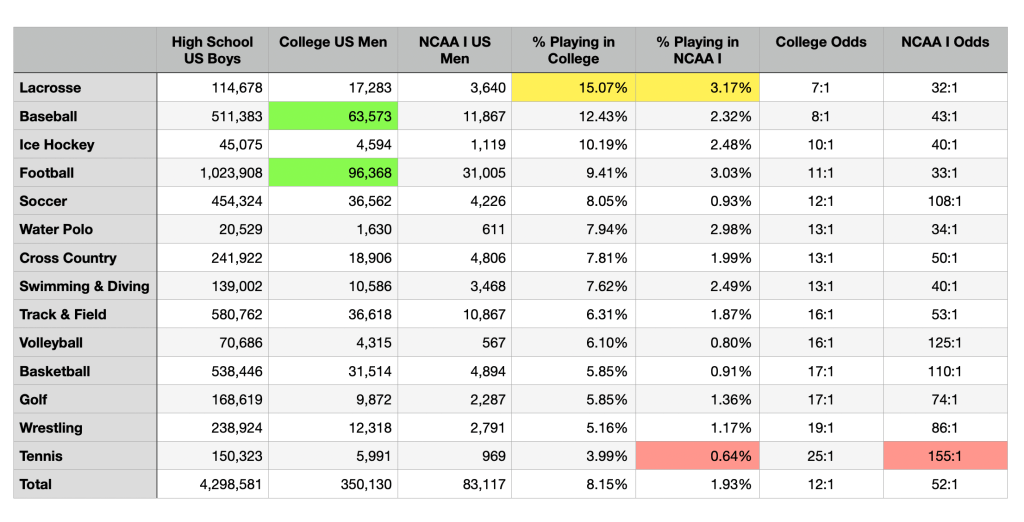Click the Lacrosse row header
The width and height of the screenshot is (1024, 522).
tap(85, 88)
